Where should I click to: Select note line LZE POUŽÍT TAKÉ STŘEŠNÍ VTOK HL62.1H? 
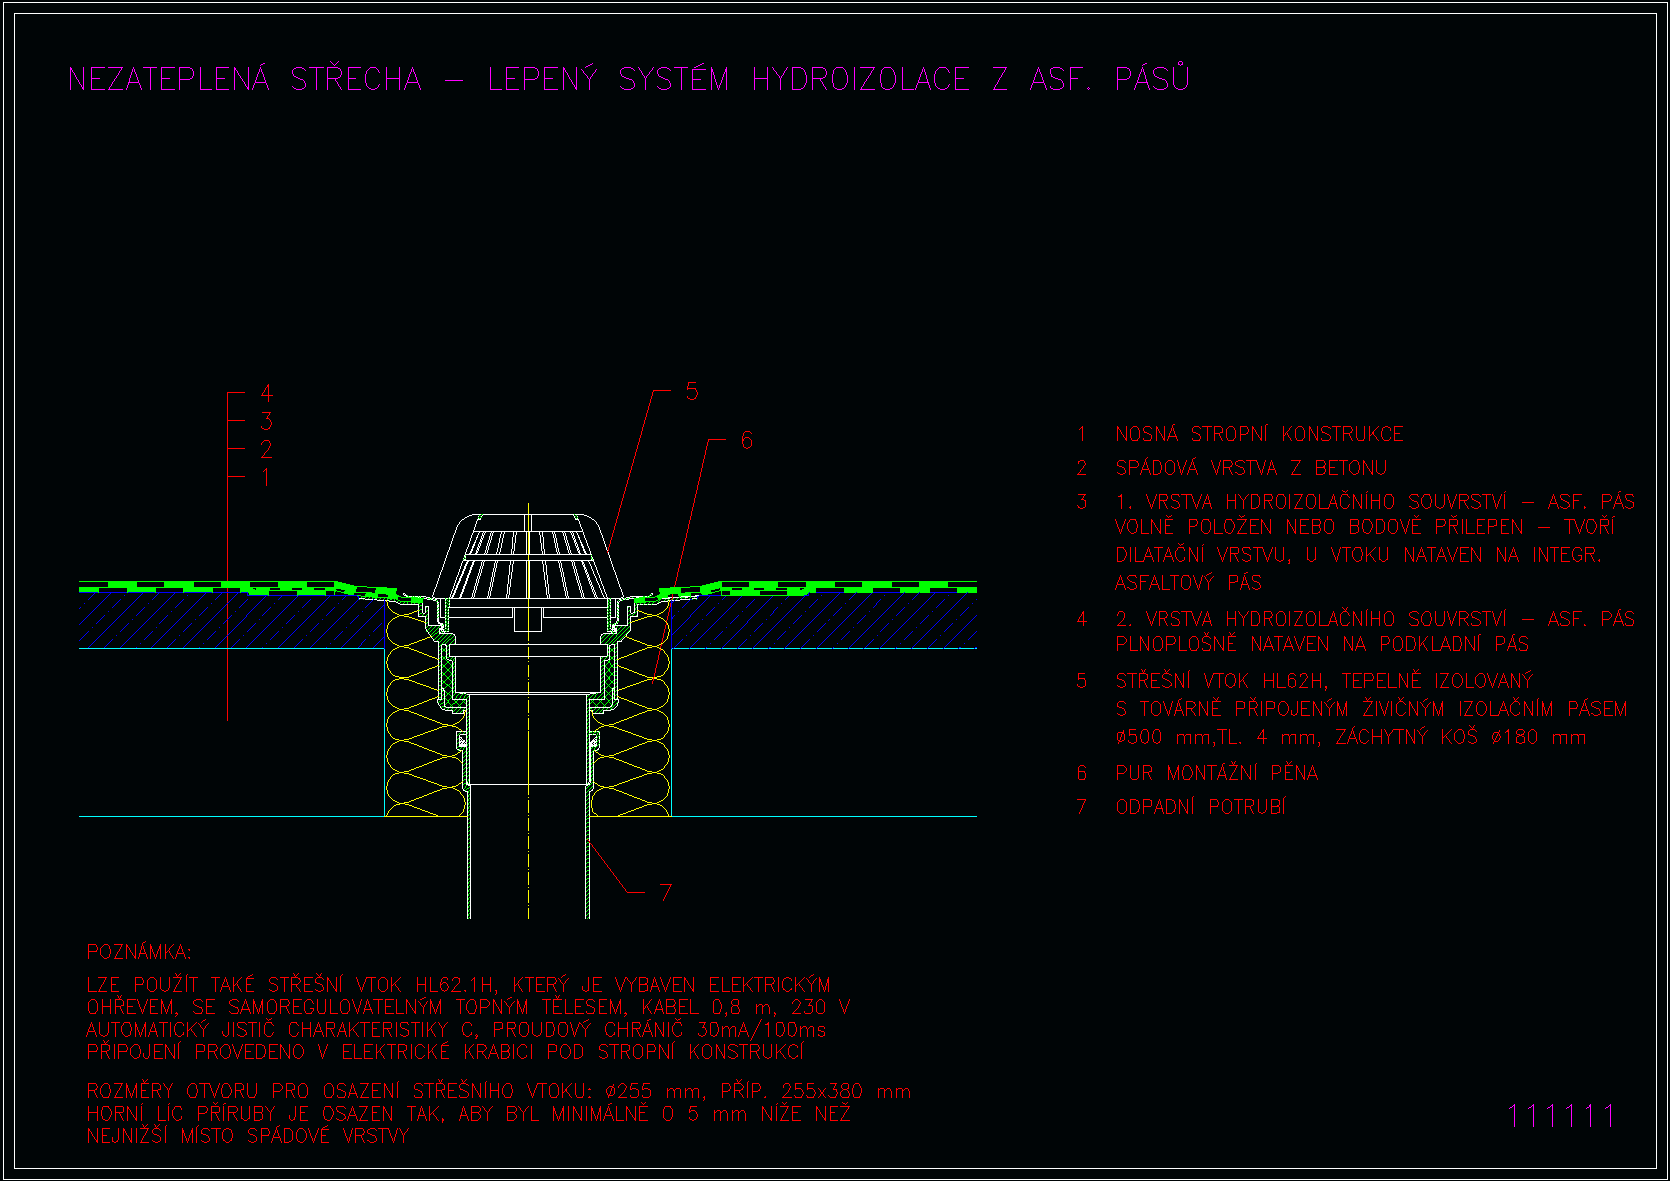coord(458,984)
